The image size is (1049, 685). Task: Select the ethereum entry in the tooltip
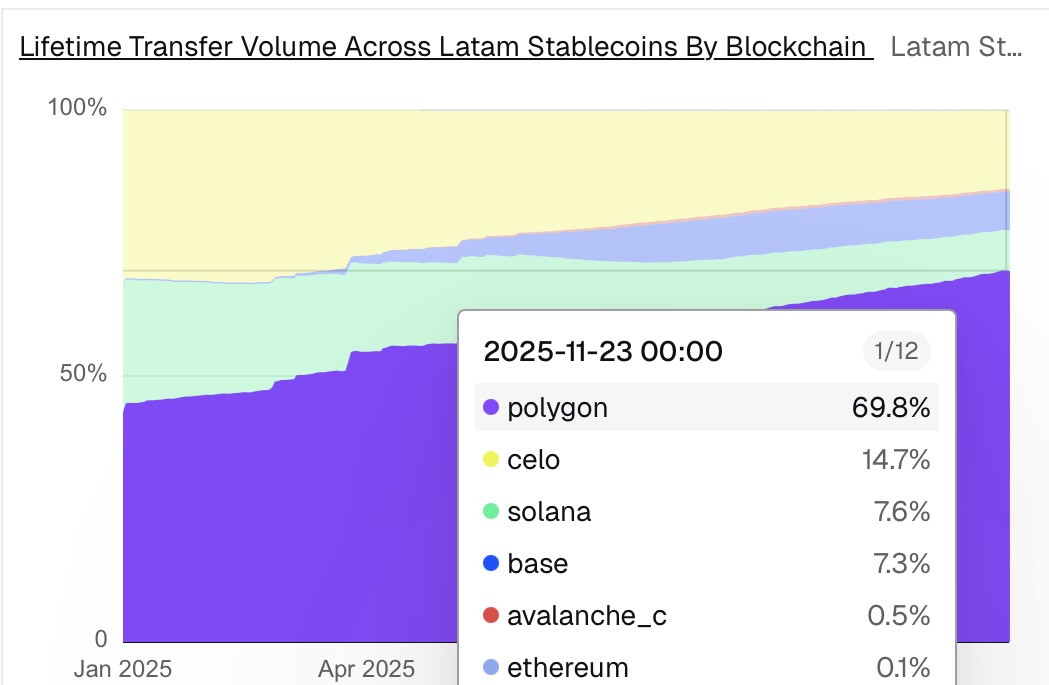(706, 667)
